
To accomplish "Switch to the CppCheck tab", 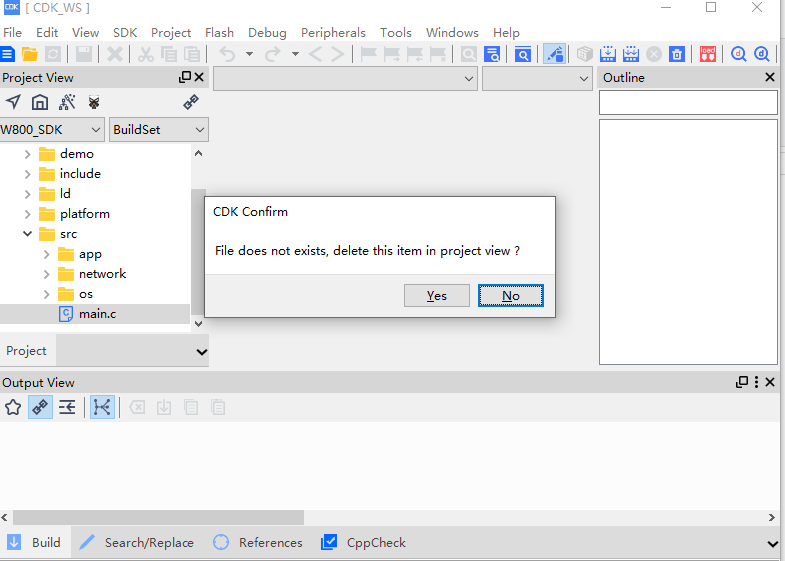I will point(364,542).
